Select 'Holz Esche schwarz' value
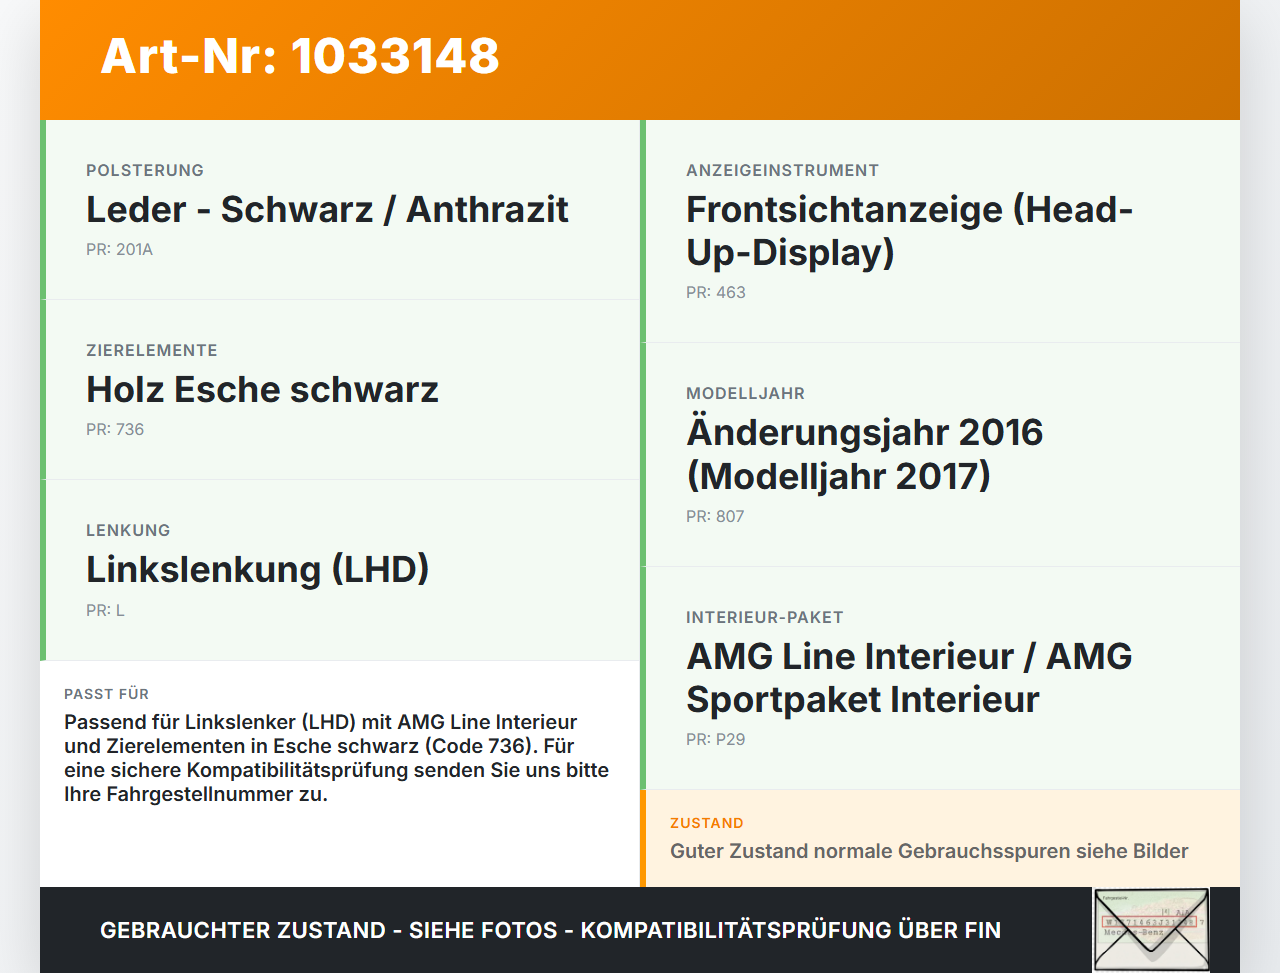Screen dimensions: 1280x974 (x=262, y=390)
